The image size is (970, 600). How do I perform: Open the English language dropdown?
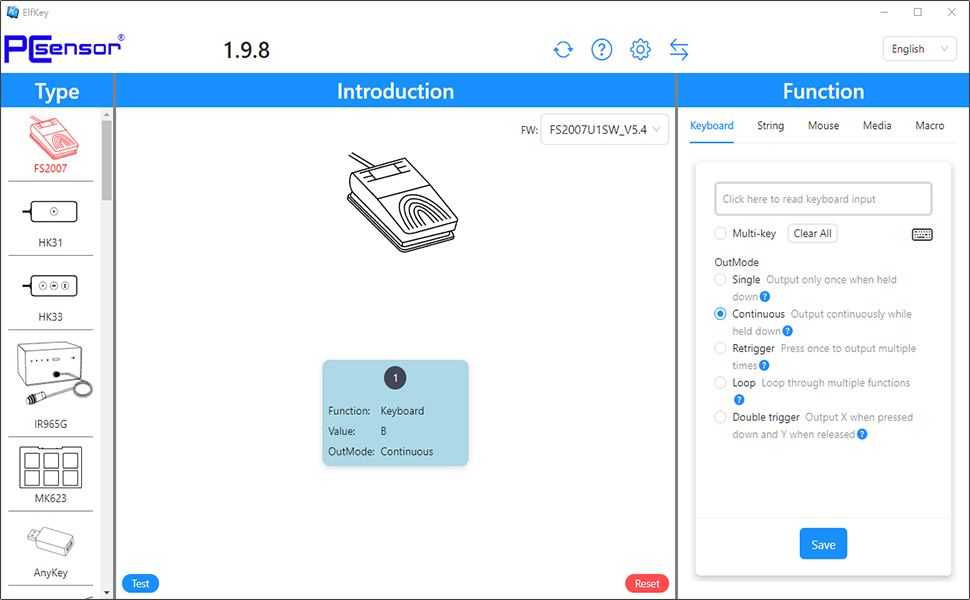click(919, 49)
